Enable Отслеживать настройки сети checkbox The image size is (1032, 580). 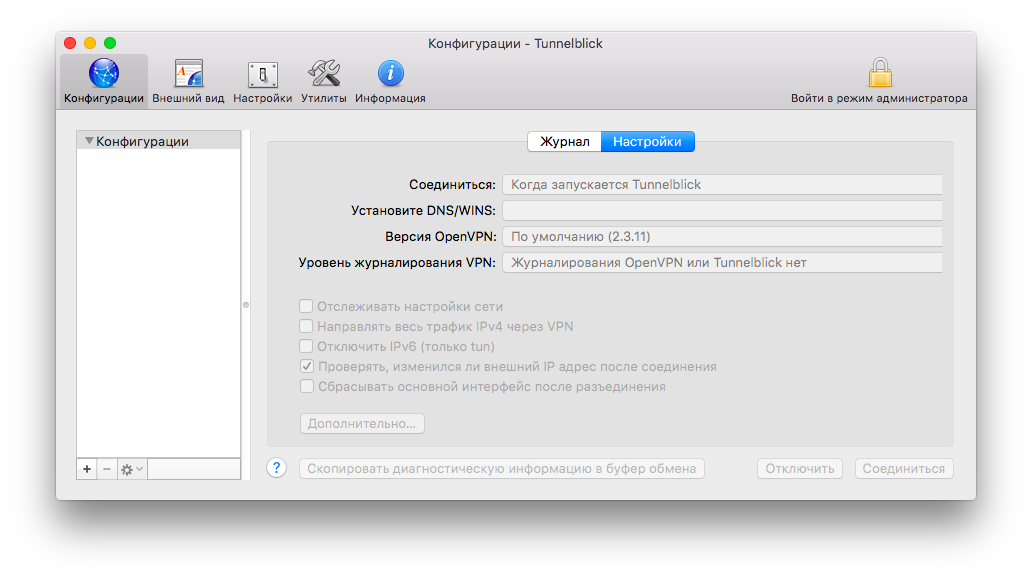pyautogui.click(x=306, y=306)
